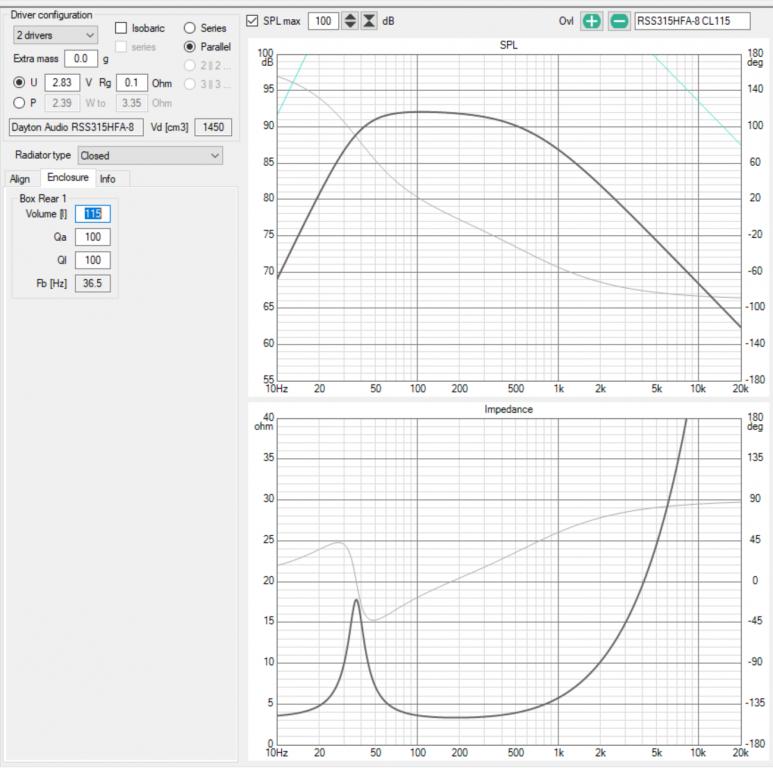The height and width of the screenshot is (768, 773).
Task: Select Parallel wiring radio button
Action: pos(189,47)
